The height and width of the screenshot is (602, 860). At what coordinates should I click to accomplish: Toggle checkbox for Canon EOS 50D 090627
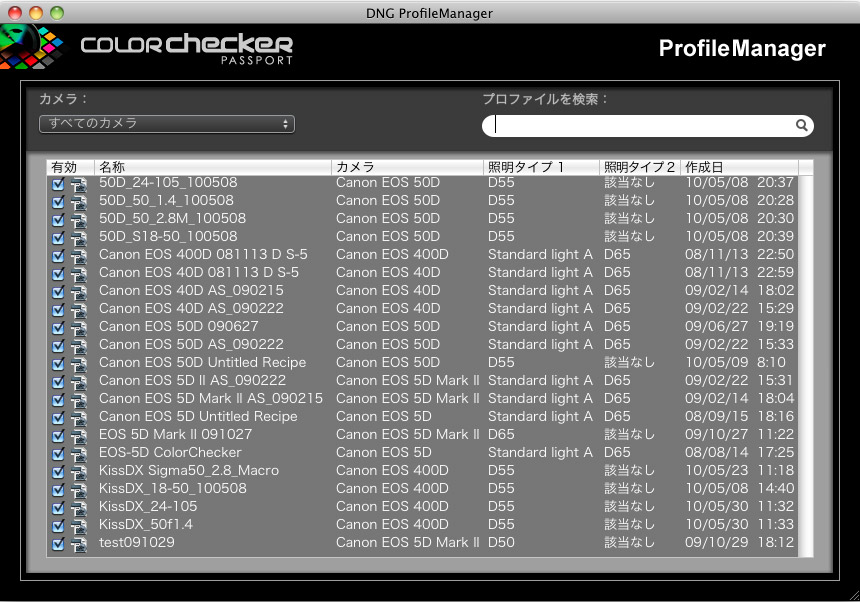[x=58, y=328]
